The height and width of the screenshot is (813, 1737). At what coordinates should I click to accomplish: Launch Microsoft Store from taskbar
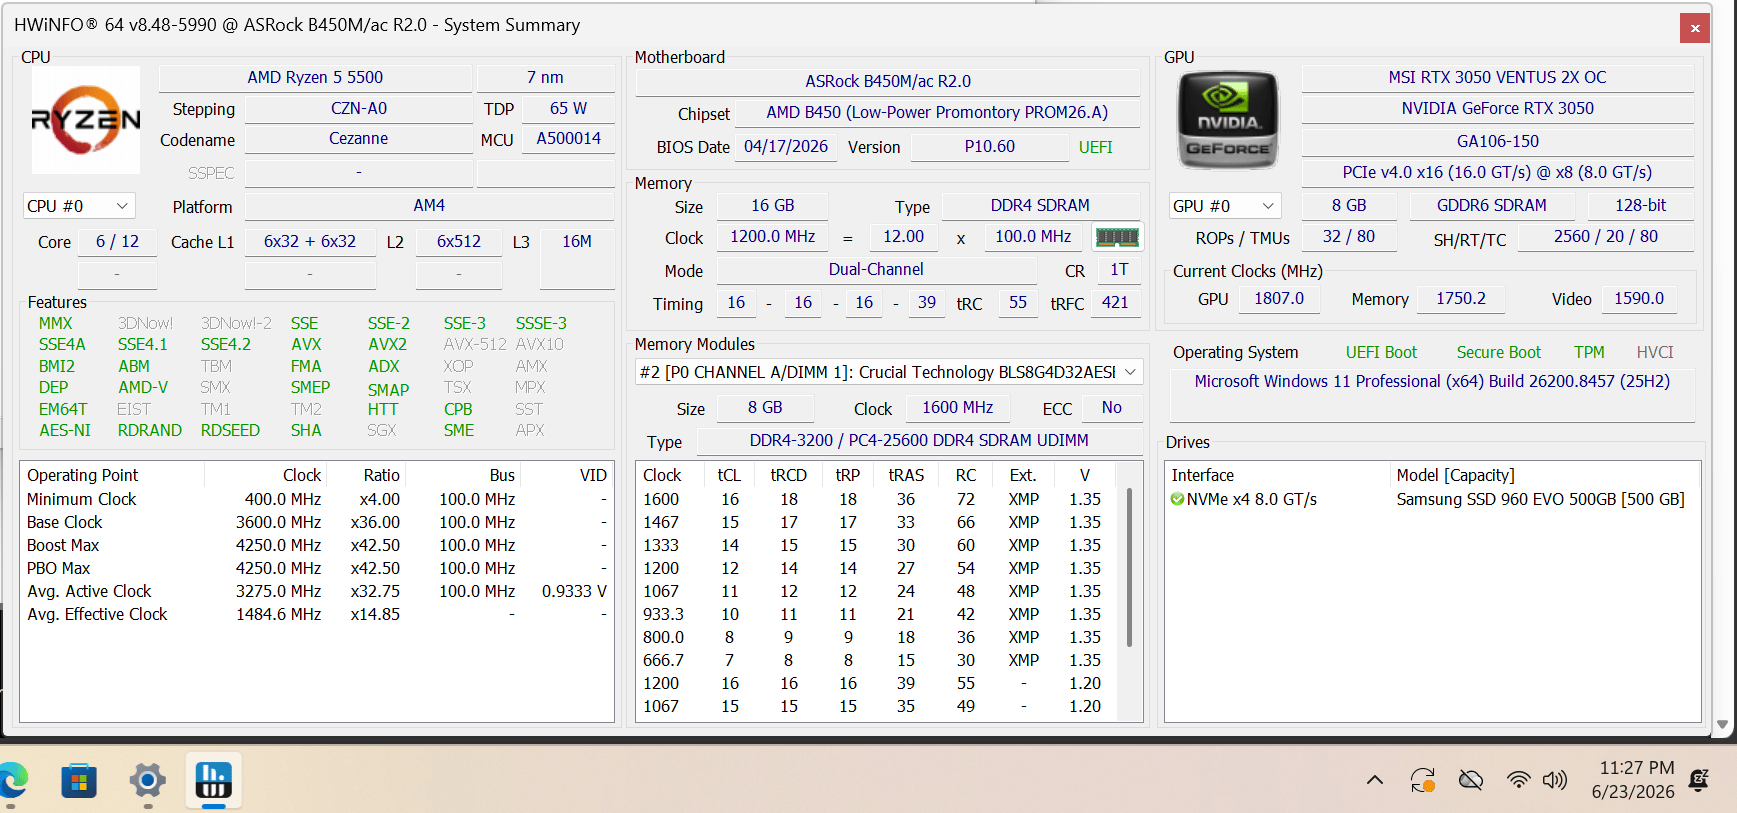(79, 780)
